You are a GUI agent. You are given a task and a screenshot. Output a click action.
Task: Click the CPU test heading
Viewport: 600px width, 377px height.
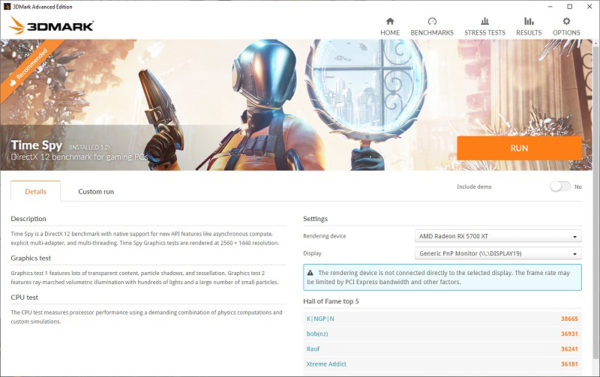[24, 297]
